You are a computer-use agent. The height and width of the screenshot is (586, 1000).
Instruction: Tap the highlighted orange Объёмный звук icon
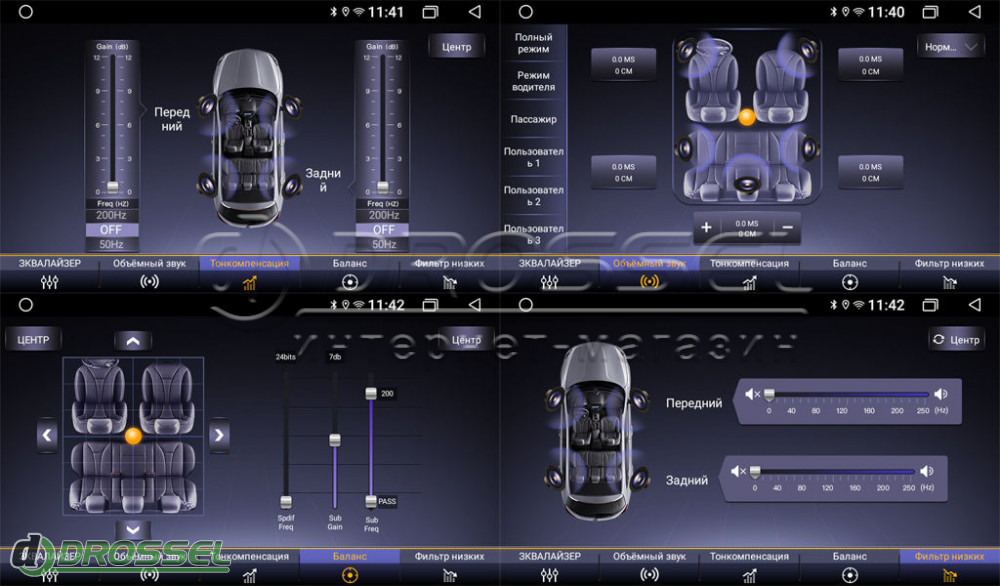[x=649, y=282]
